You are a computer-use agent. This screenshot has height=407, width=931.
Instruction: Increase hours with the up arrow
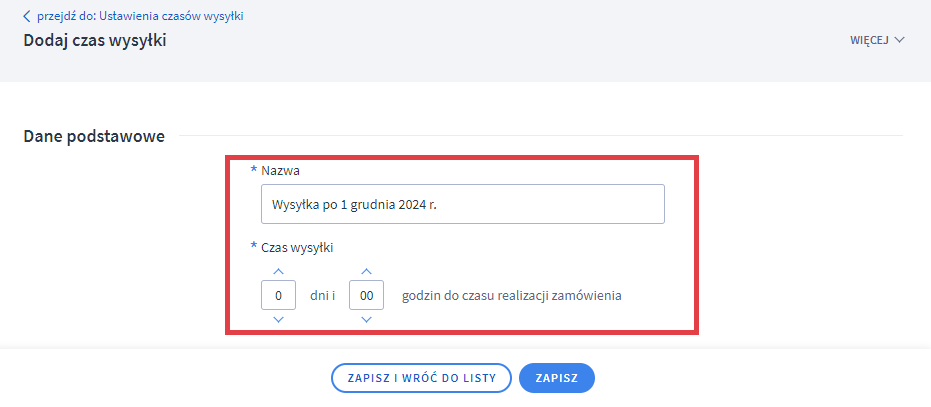(366, 272)
